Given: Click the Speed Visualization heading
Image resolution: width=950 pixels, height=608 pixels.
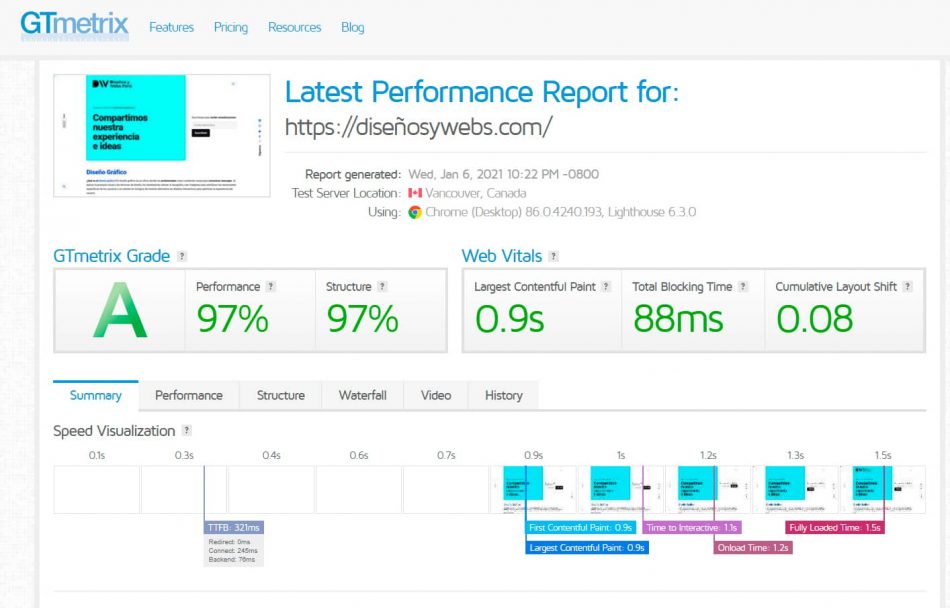Looking at the screenshot, I should (114, 431).
